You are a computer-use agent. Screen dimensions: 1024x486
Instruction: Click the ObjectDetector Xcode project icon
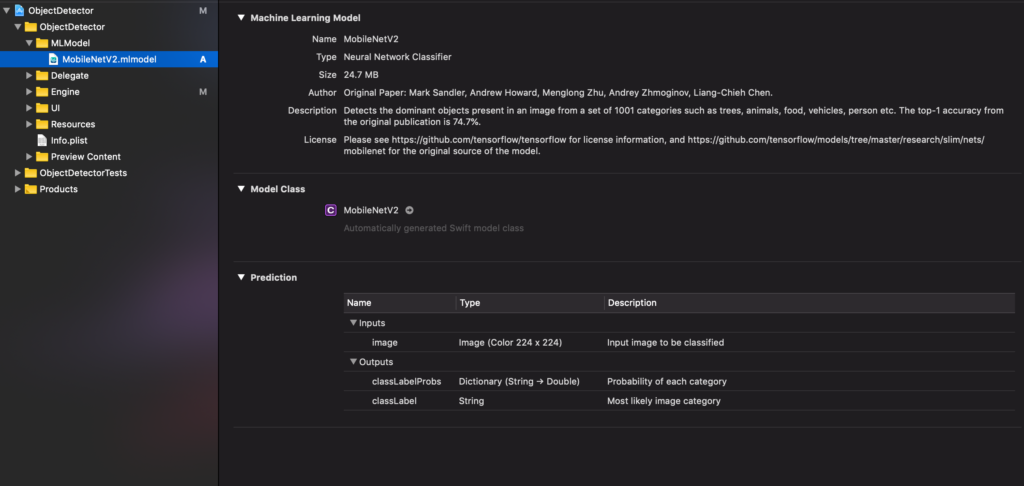click(19, 10)
